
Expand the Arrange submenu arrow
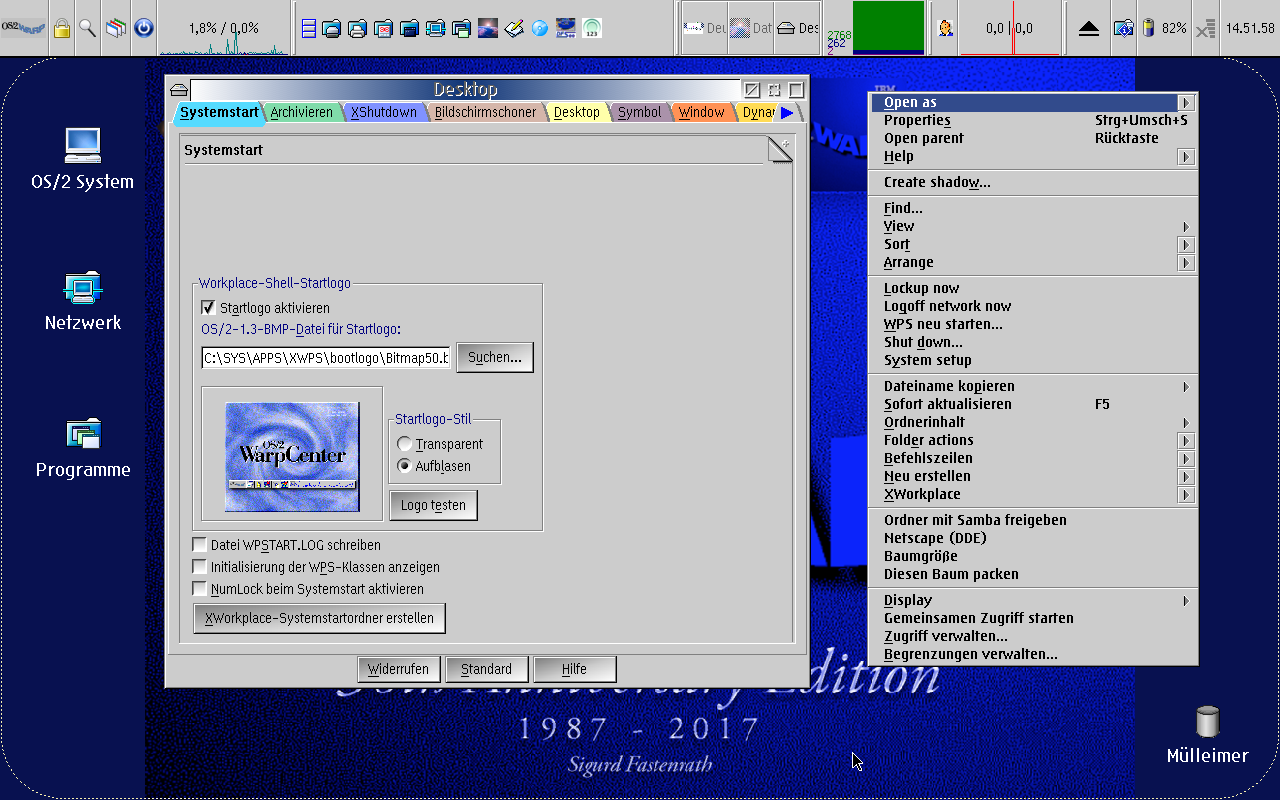pos(1186,263)
